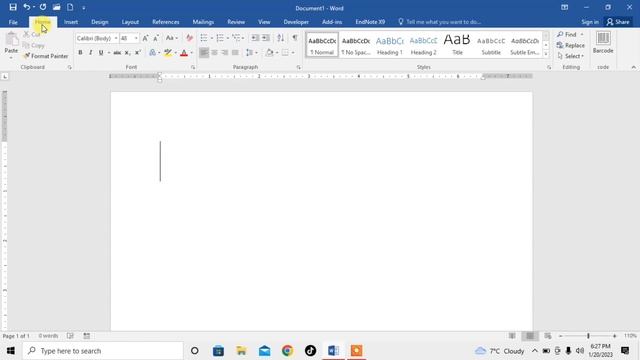
Task: Open the Change Case Aa dropdown
Action: coord(171,38)
